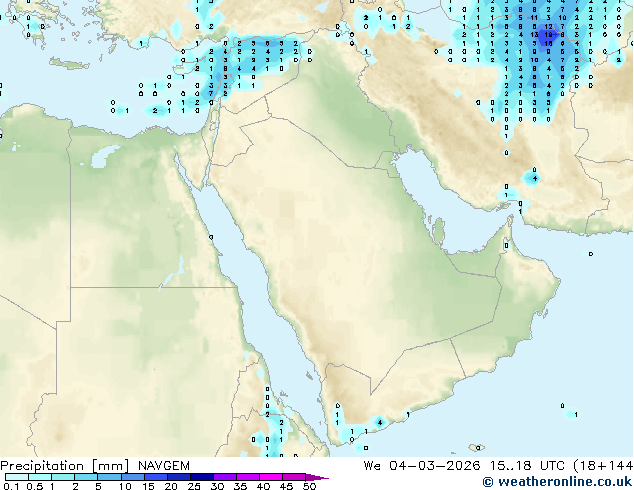Click the NAVGEM model name label
Image resolution: width=634 pixels, height=490 pixels.
164,466
